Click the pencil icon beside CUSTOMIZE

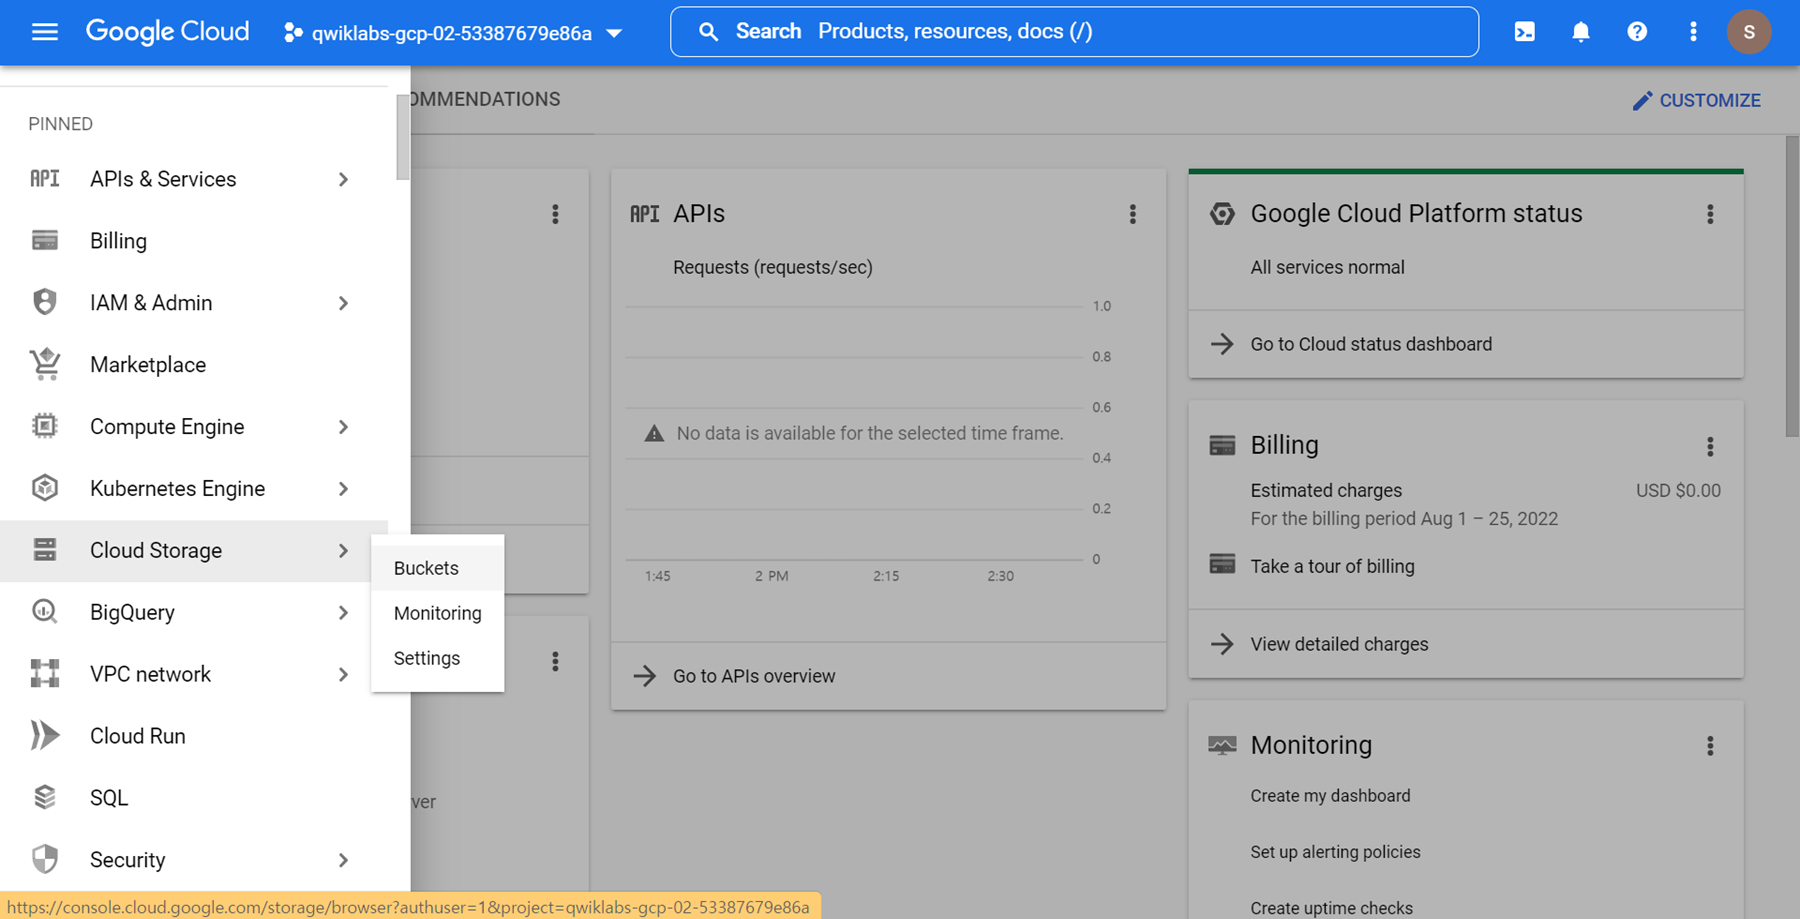tap(1642, 101)
